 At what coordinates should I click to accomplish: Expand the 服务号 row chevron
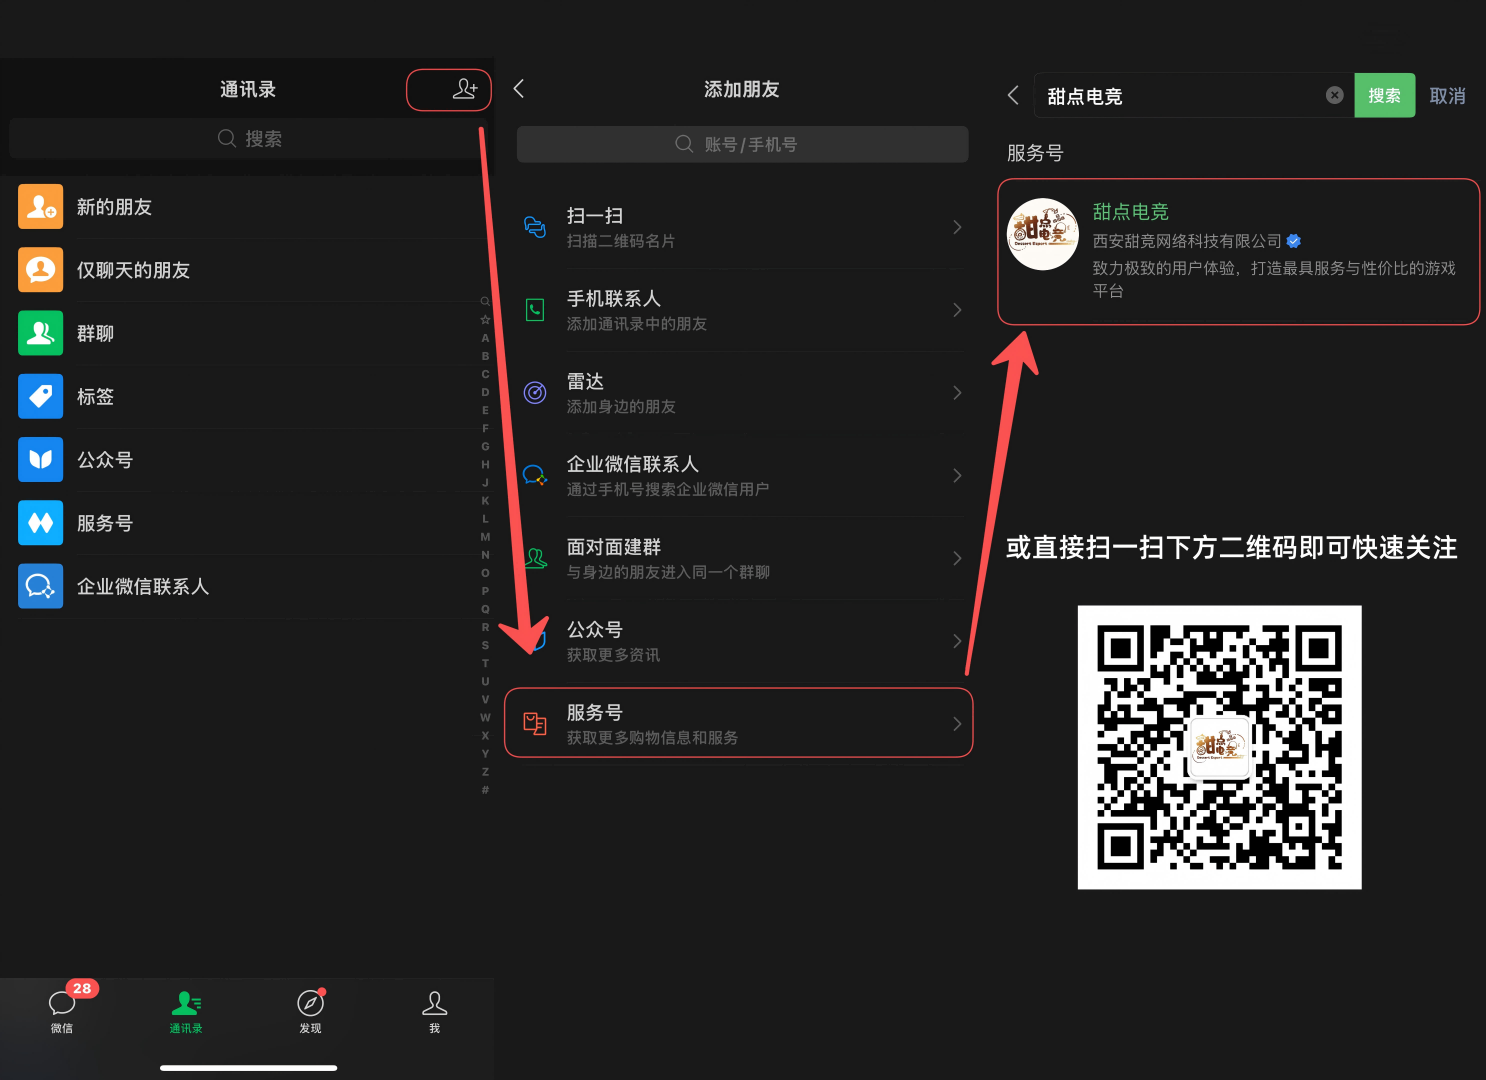click(x=957, y=724)
